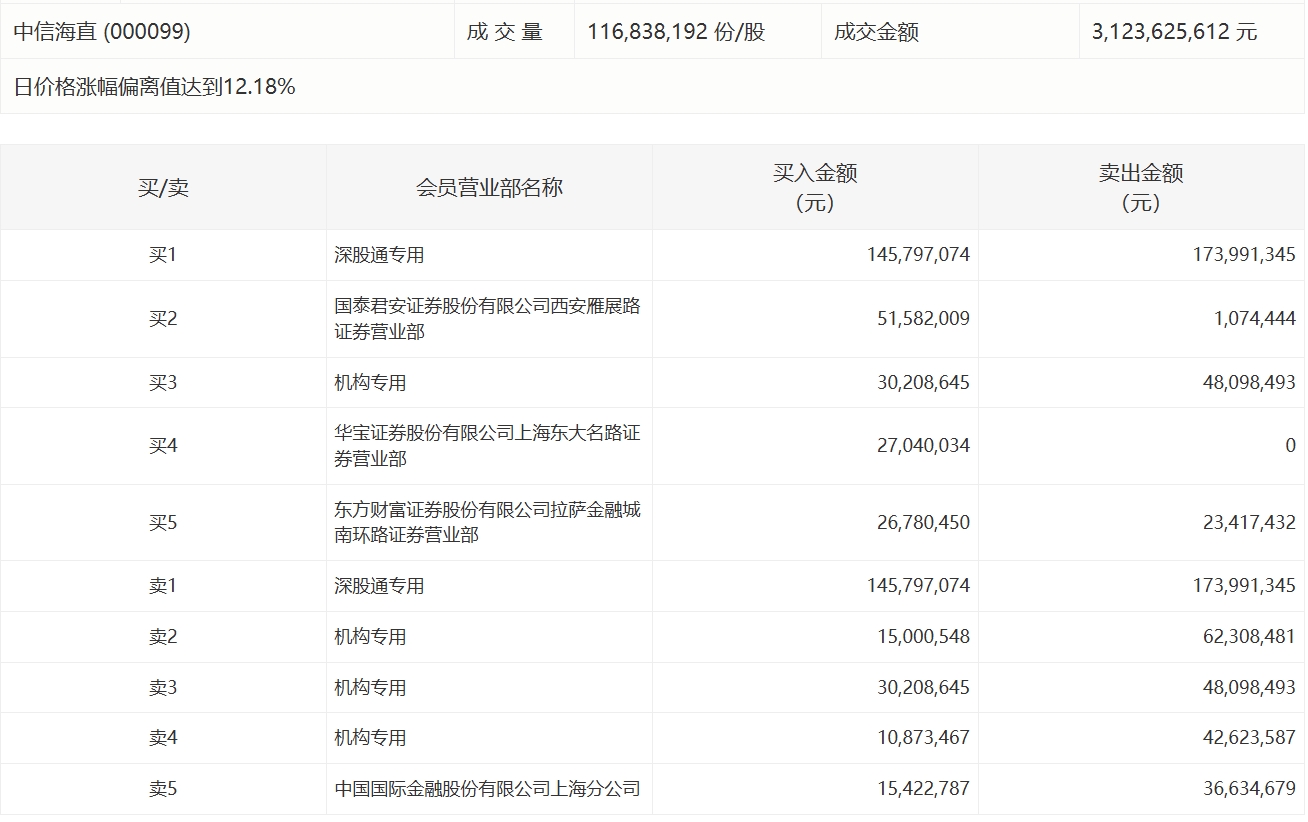Click the 买入金额 (元) column header
The height and width of the screenshot is (822, 1308).
(815, 188)
